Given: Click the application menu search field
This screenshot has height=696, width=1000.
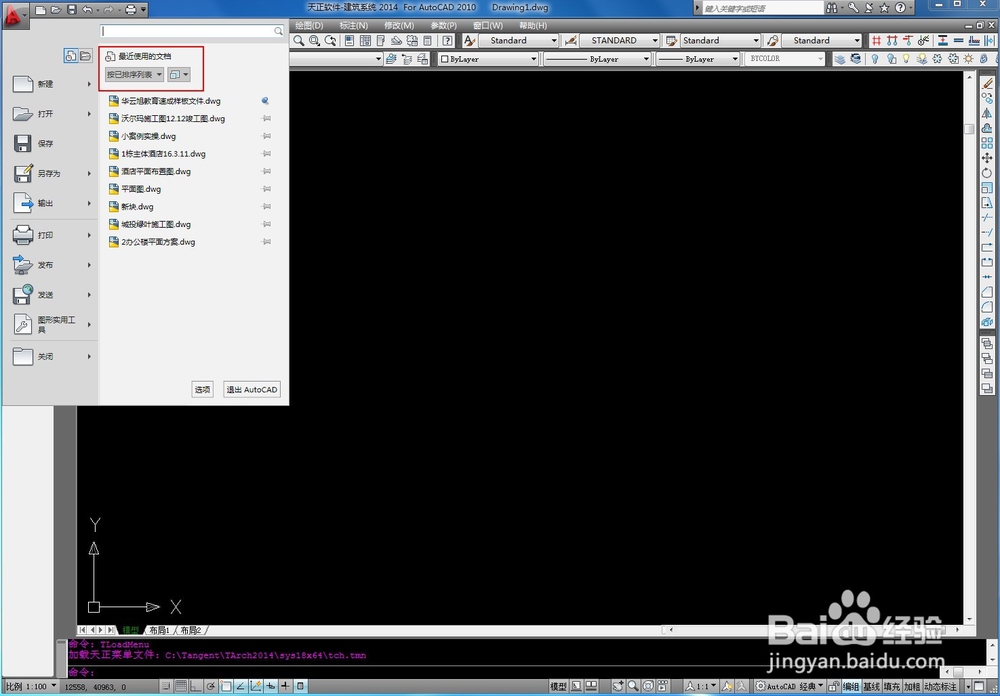Looking at the screenshot, I should (192, 31).
